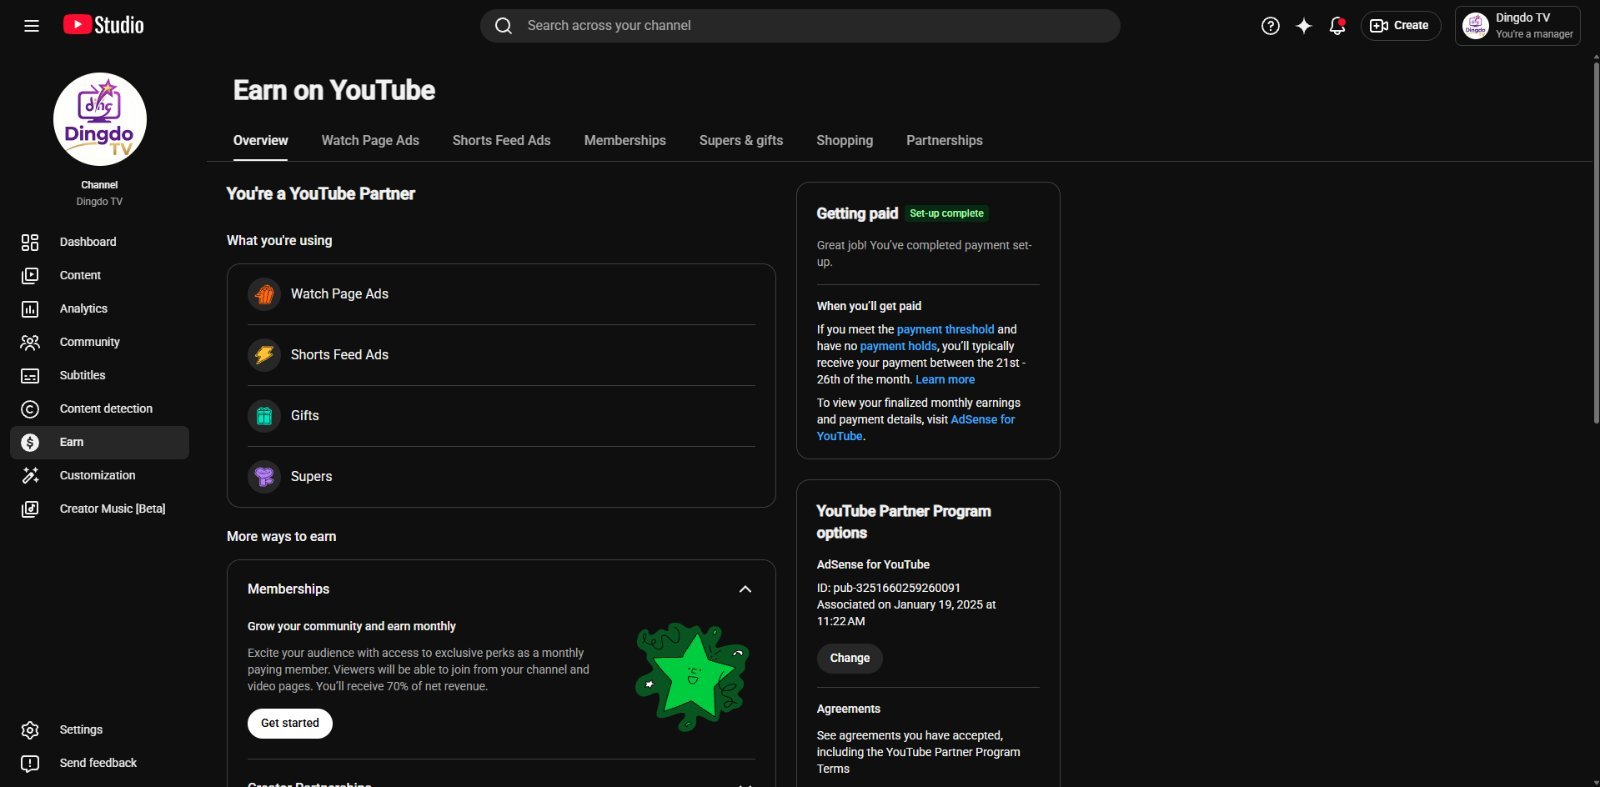Open Settings in the sidebar

point(99,730)
